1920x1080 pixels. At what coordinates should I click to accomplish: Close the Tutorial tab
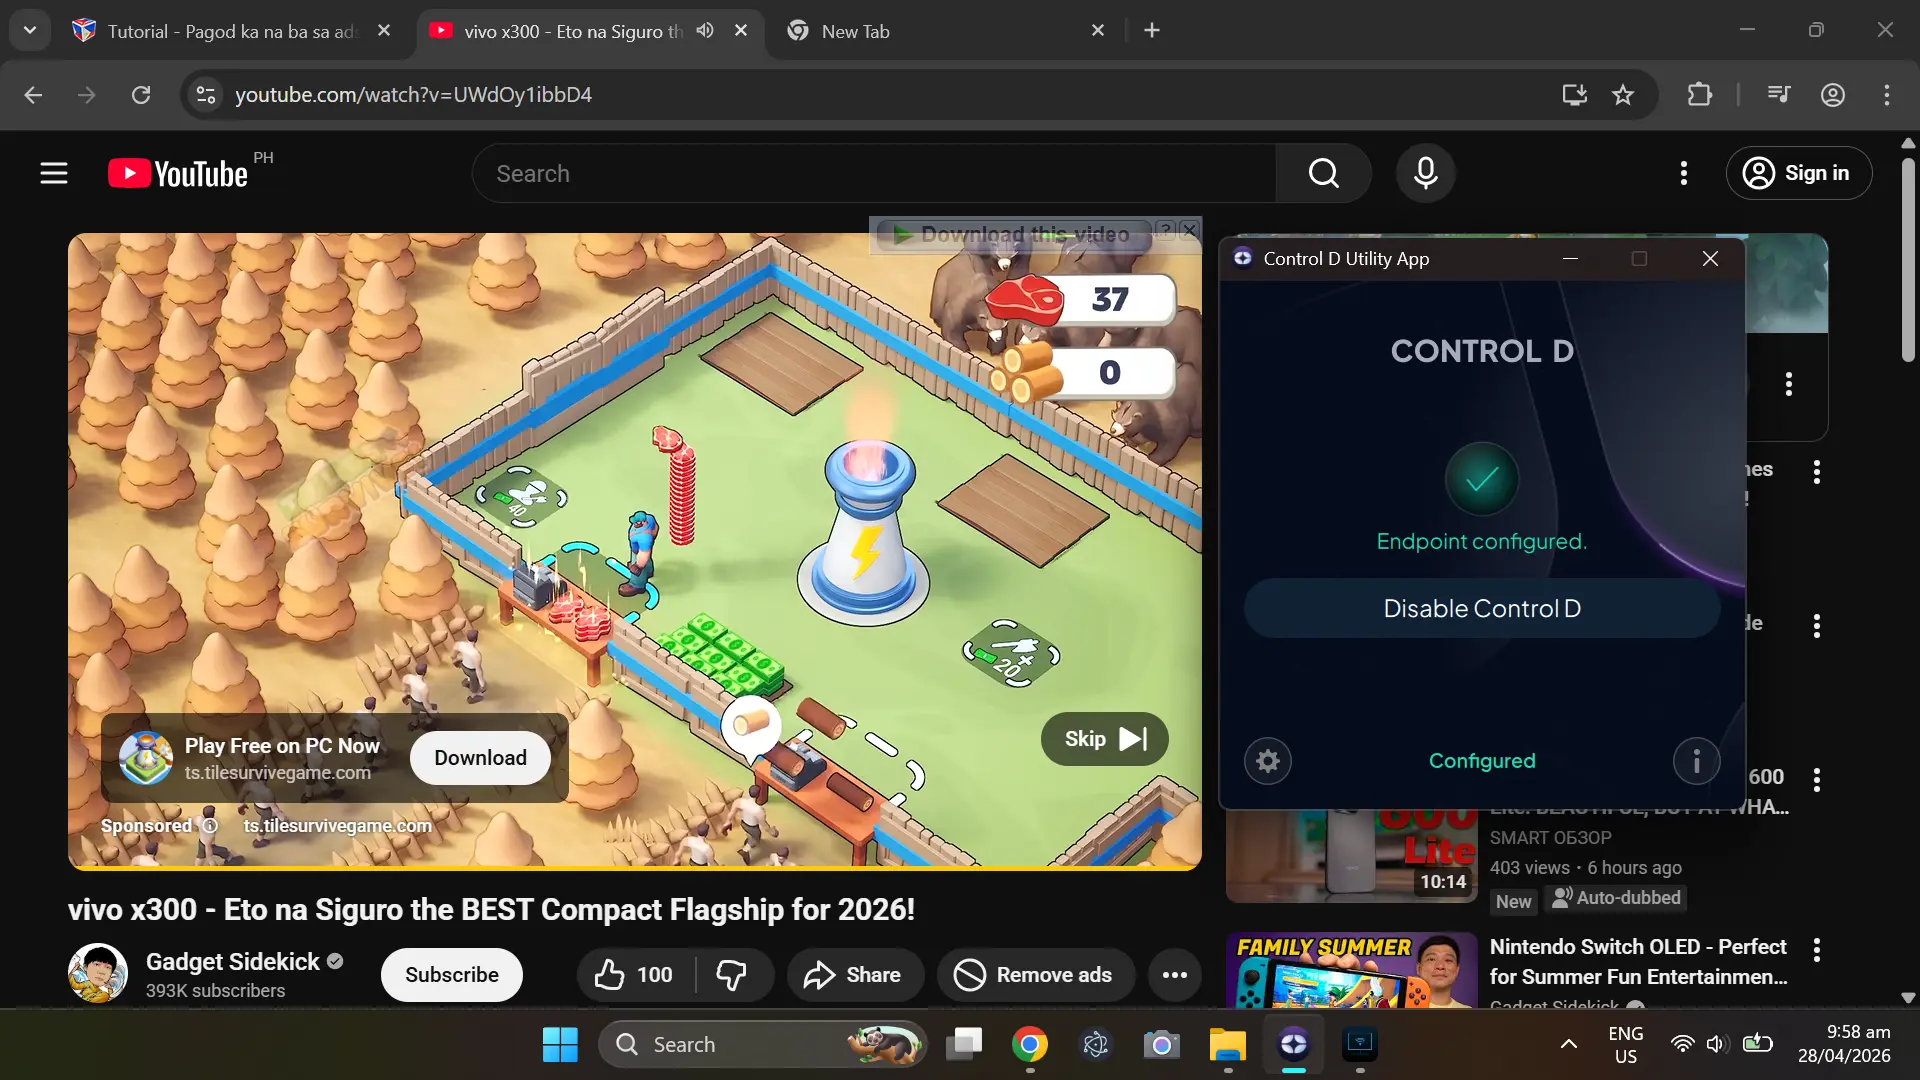(384, 31)
